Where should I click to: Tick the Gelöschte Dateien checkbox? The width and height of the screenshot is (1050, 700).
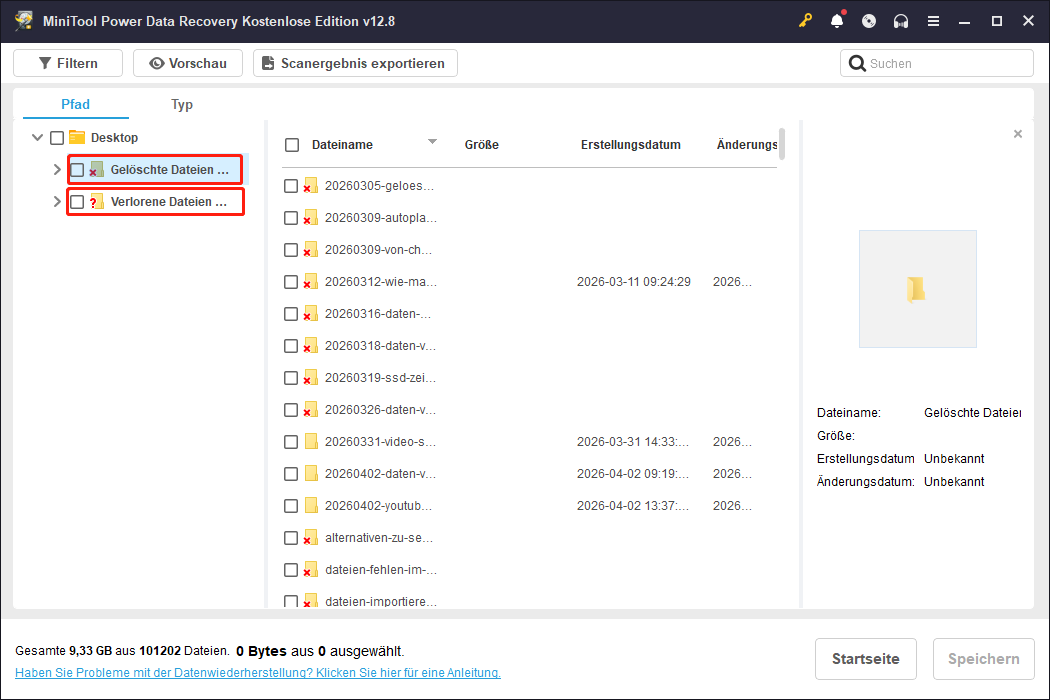coord(77,169)
